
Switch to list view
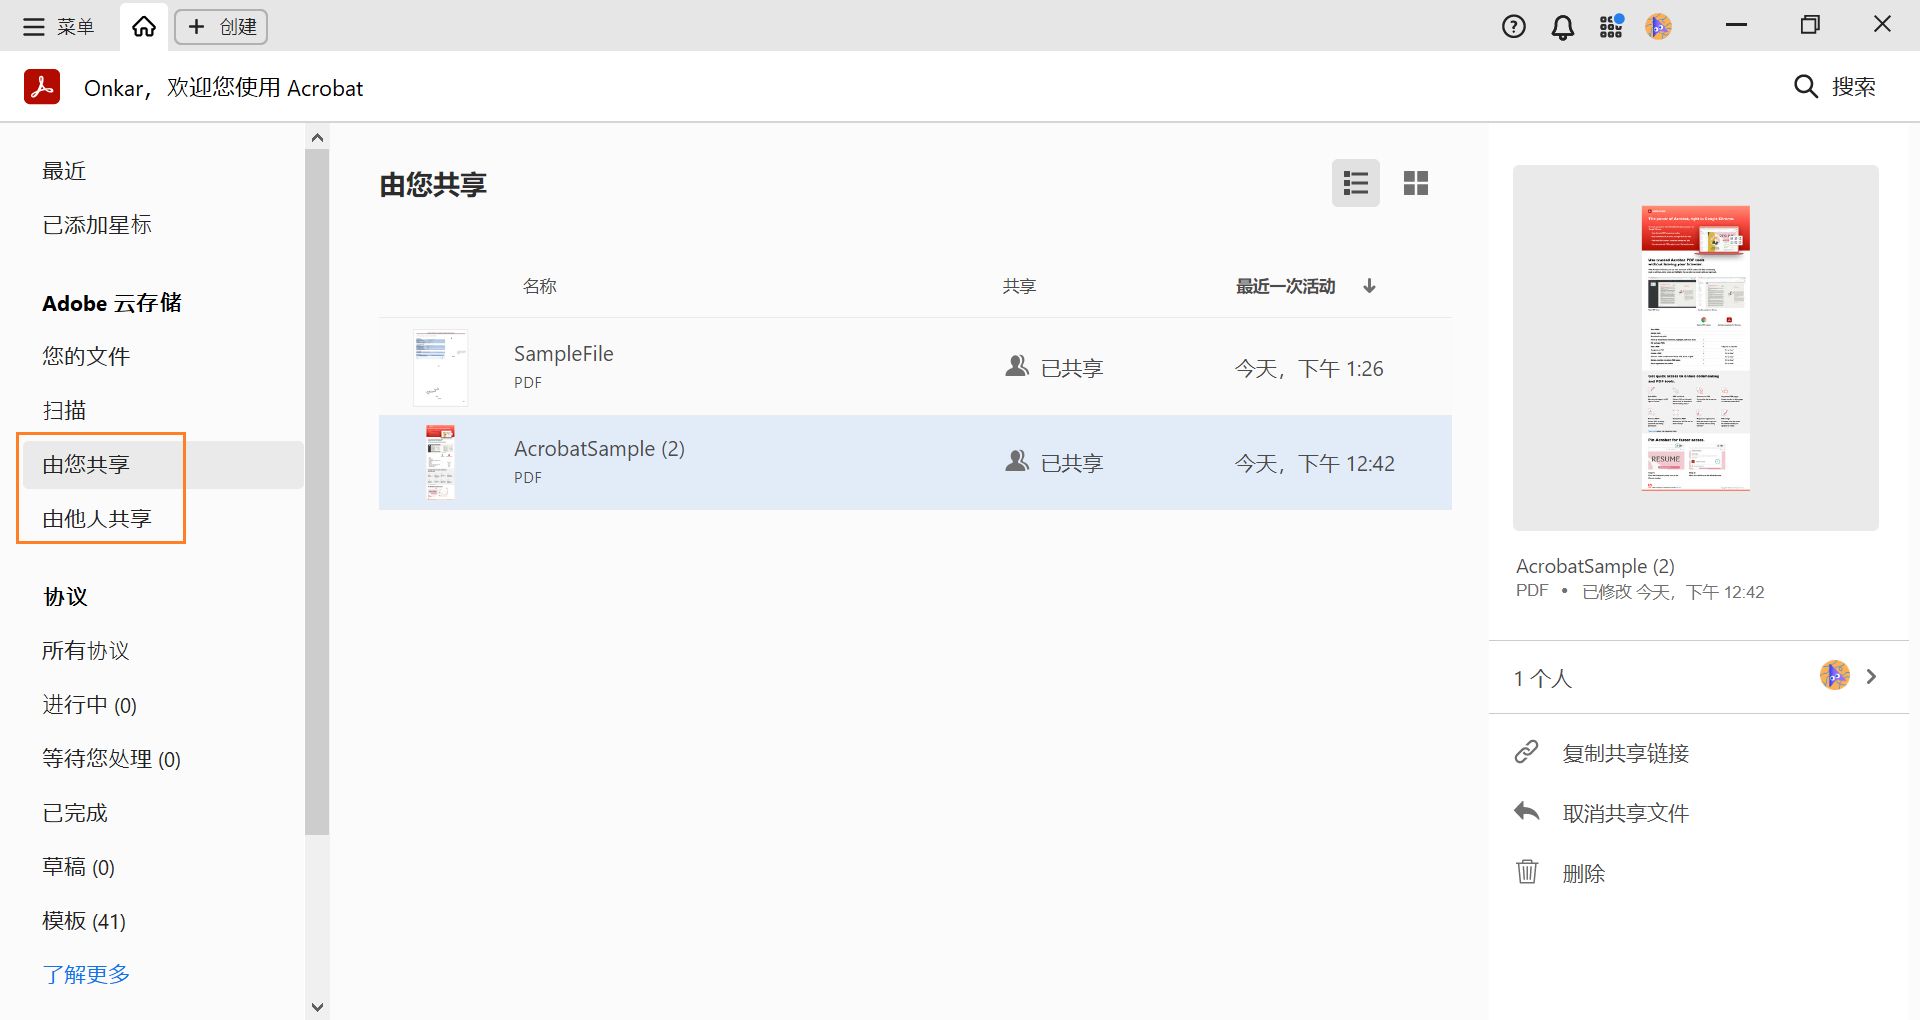click(x=1356, y=183)
